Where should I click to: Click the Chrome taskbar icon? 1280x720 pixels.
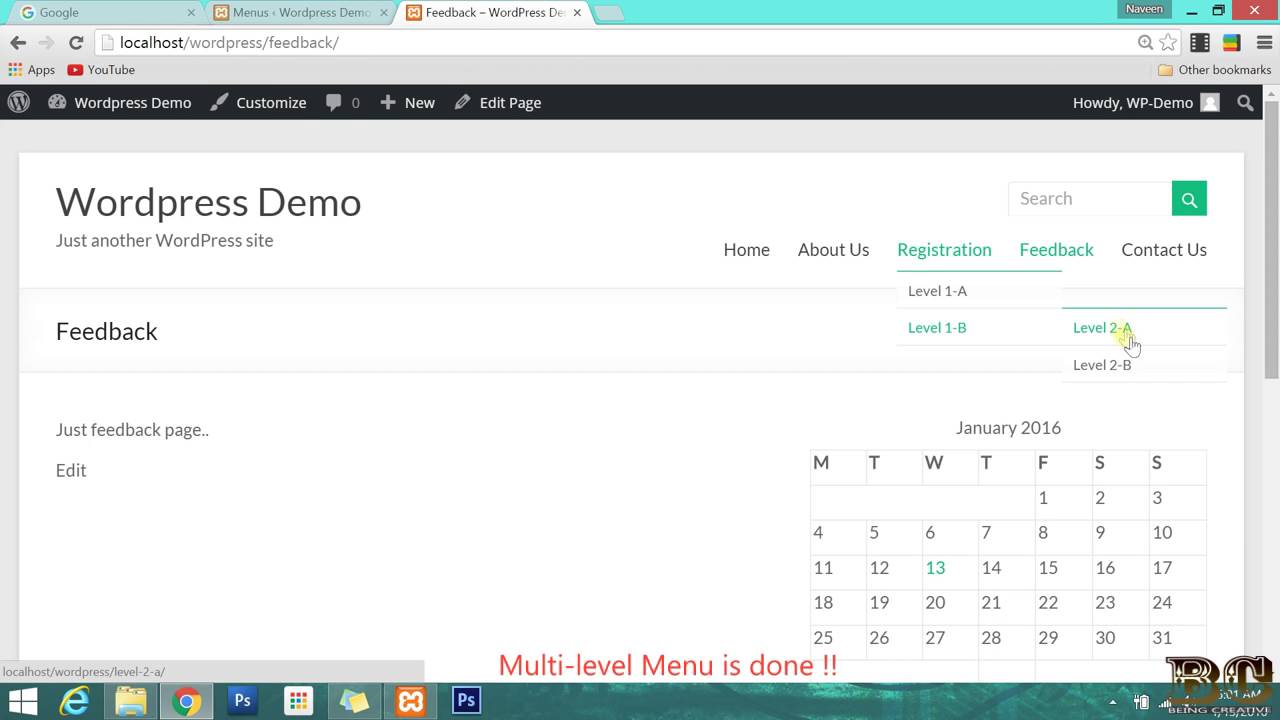click(186, 701)
